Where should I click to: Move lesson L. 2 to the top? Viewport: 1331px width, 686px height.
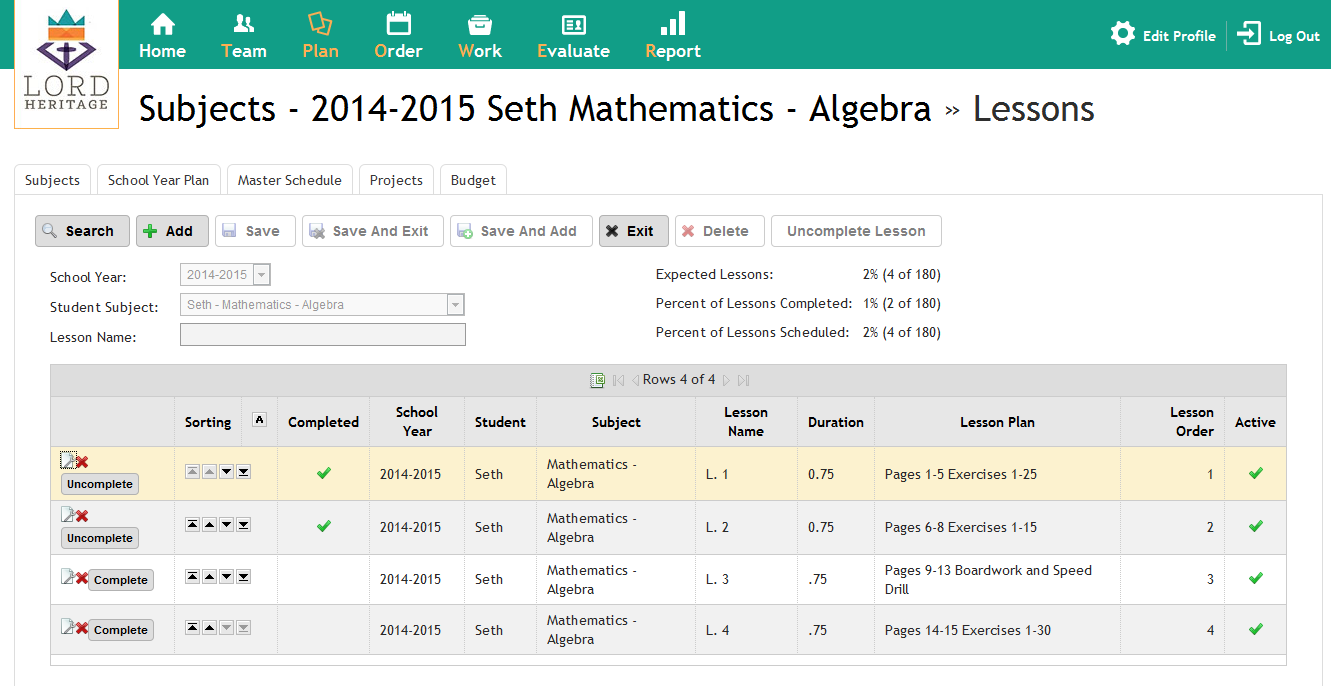[193, 524]
